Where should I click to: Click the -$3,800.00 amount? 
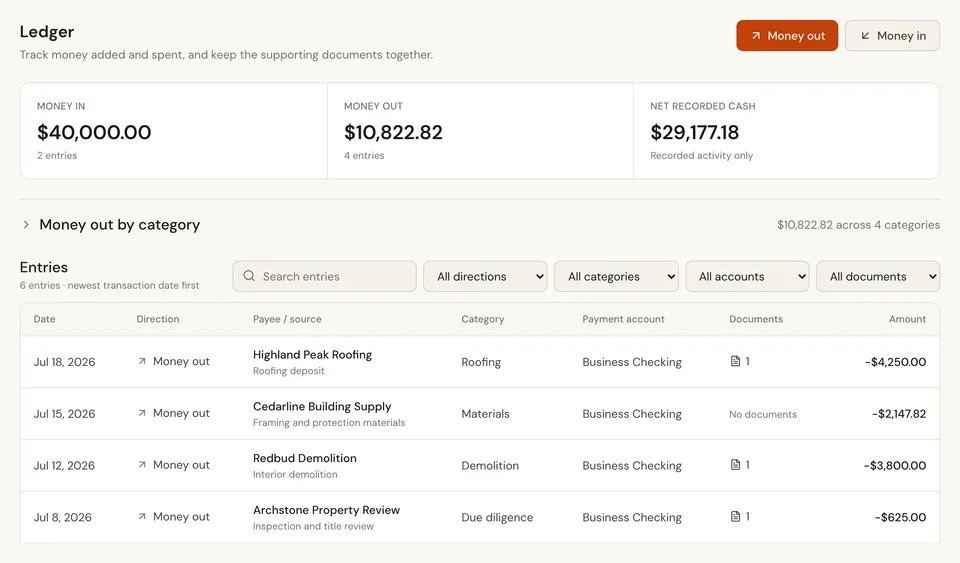click(894, 465)
